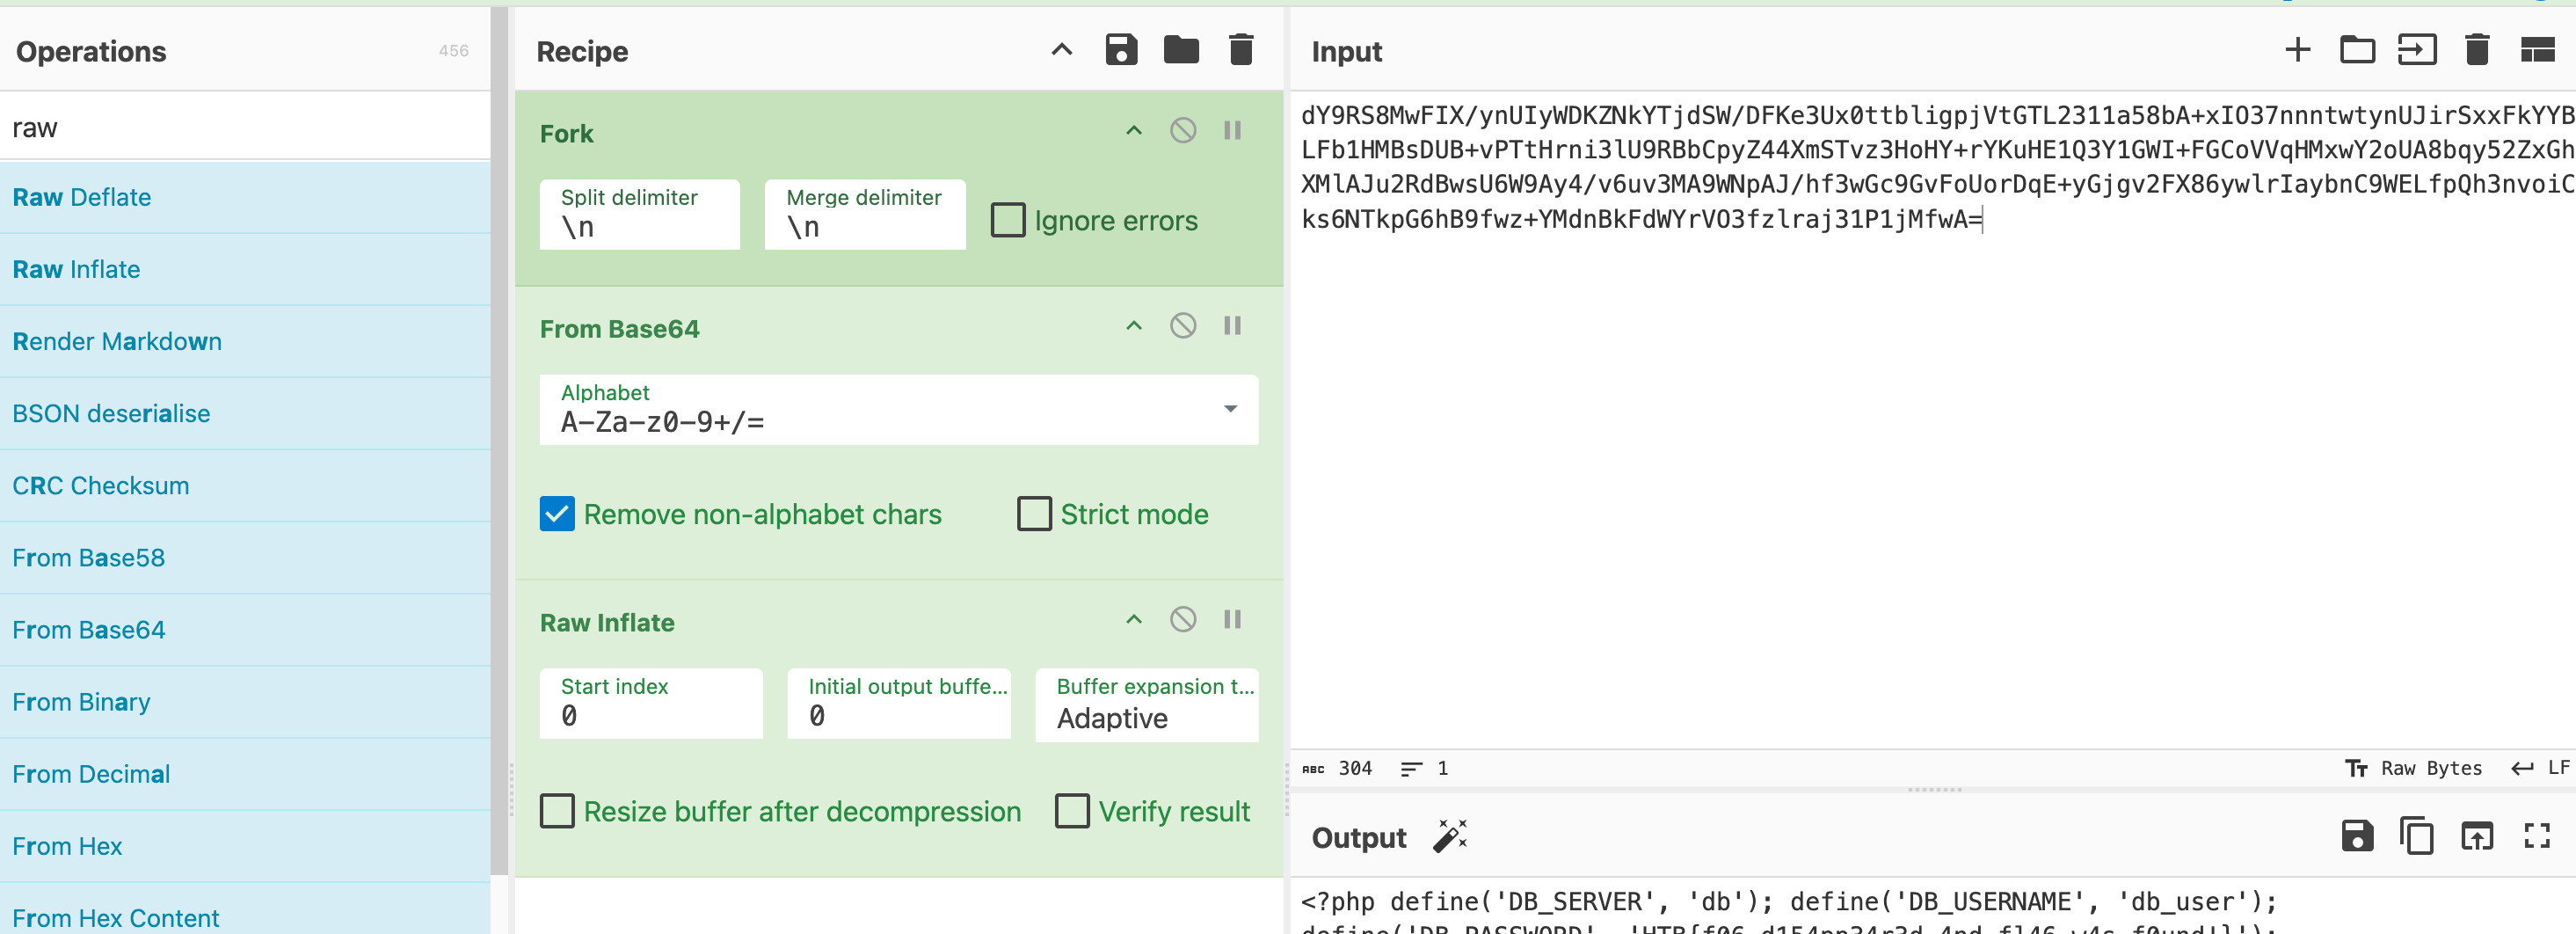
Task: Edit Initial output buffer size field
Action: [x=898, y=704]
